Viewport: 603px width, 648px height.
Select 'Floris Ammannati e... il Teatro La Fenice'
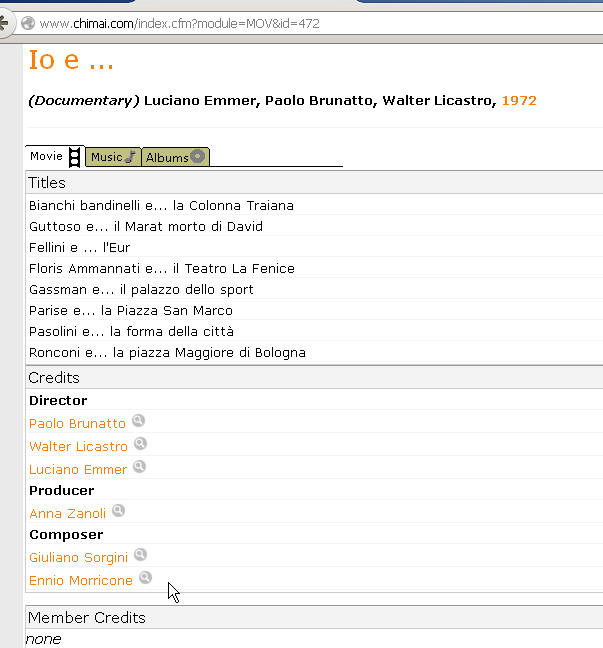(162, 269)
